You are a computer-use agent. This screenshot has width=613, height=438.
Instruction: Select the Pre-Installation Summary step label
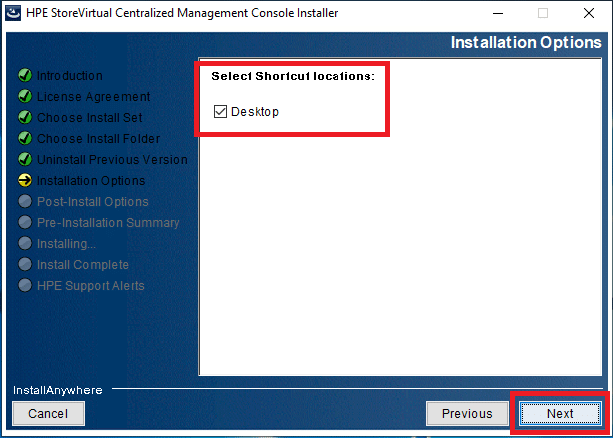pos(108,223)
